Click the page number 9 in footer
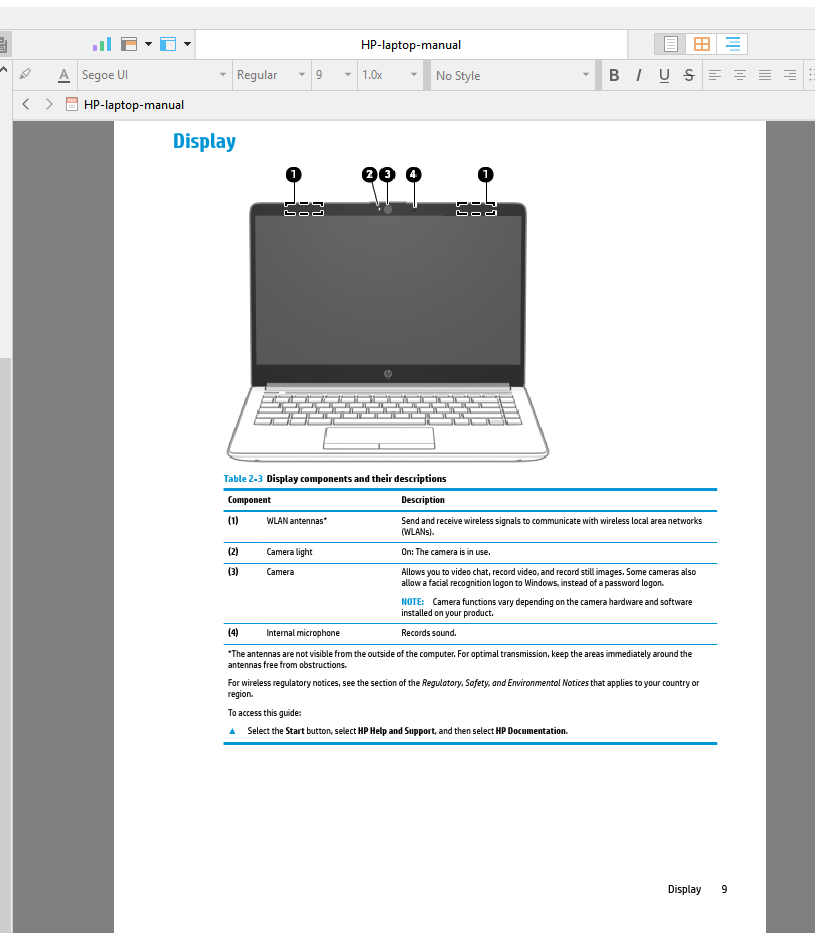 point(724,889)
